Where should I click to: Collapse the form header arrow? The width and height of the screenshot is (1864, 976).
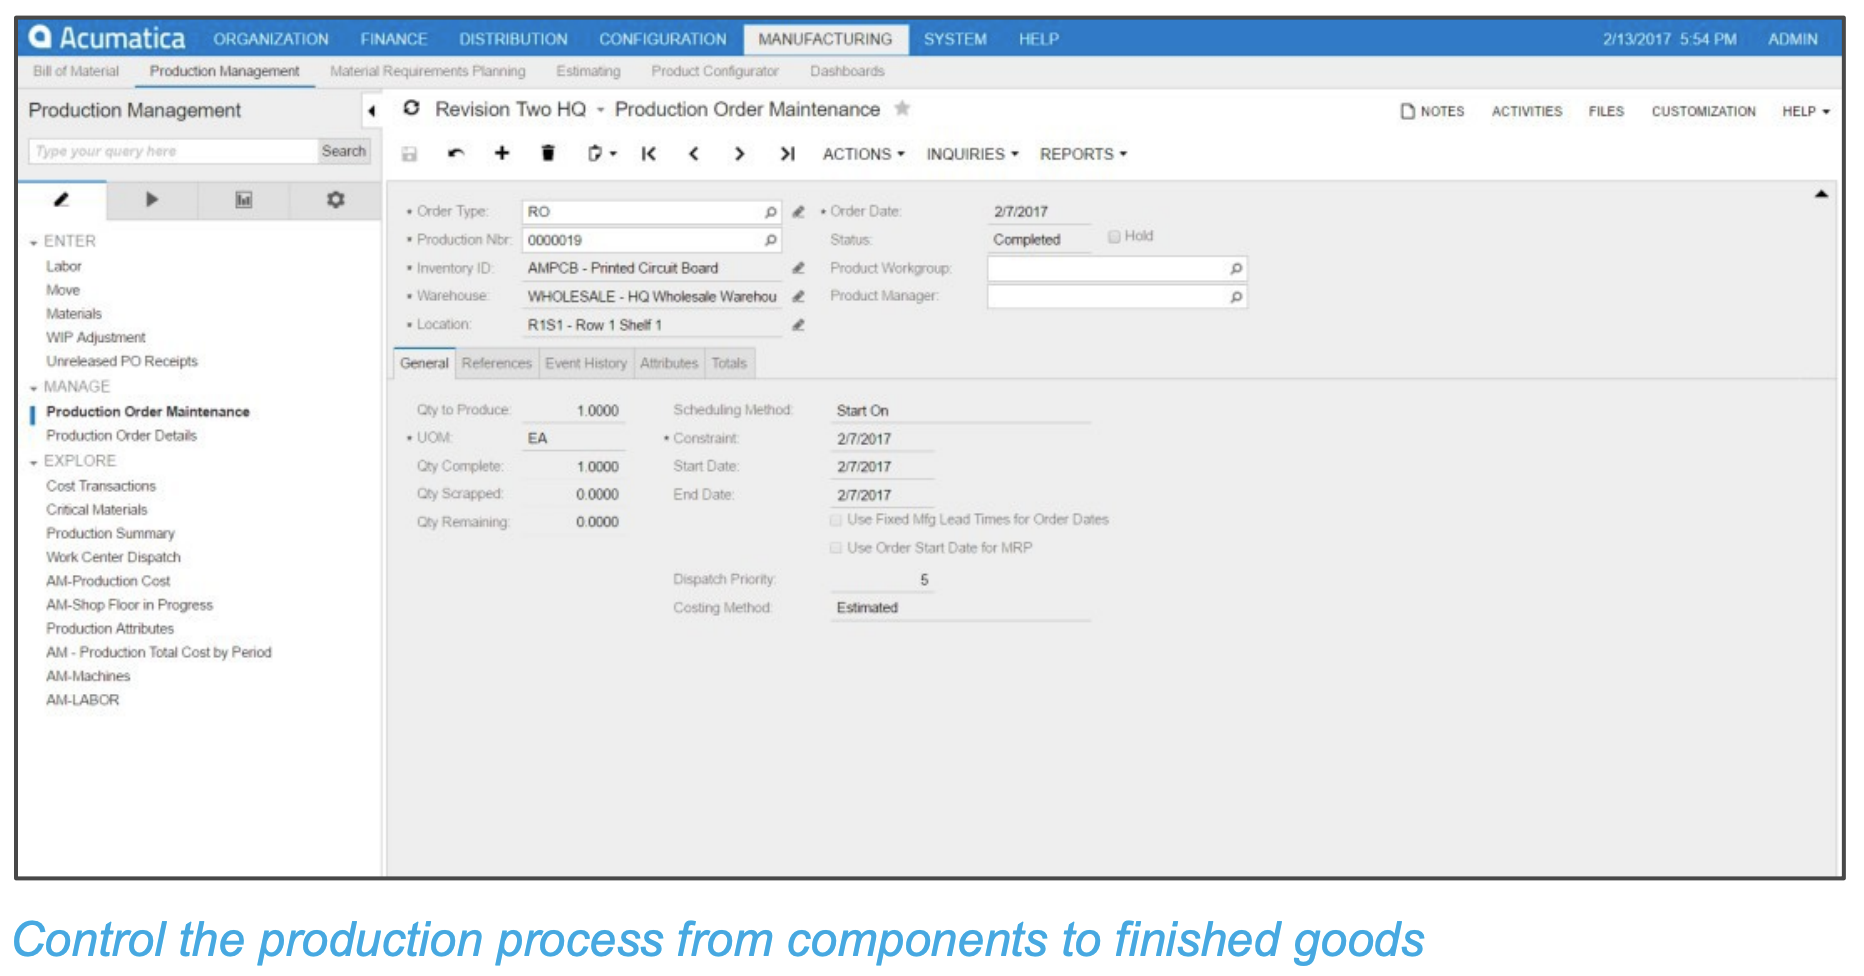coord(1821,194)
